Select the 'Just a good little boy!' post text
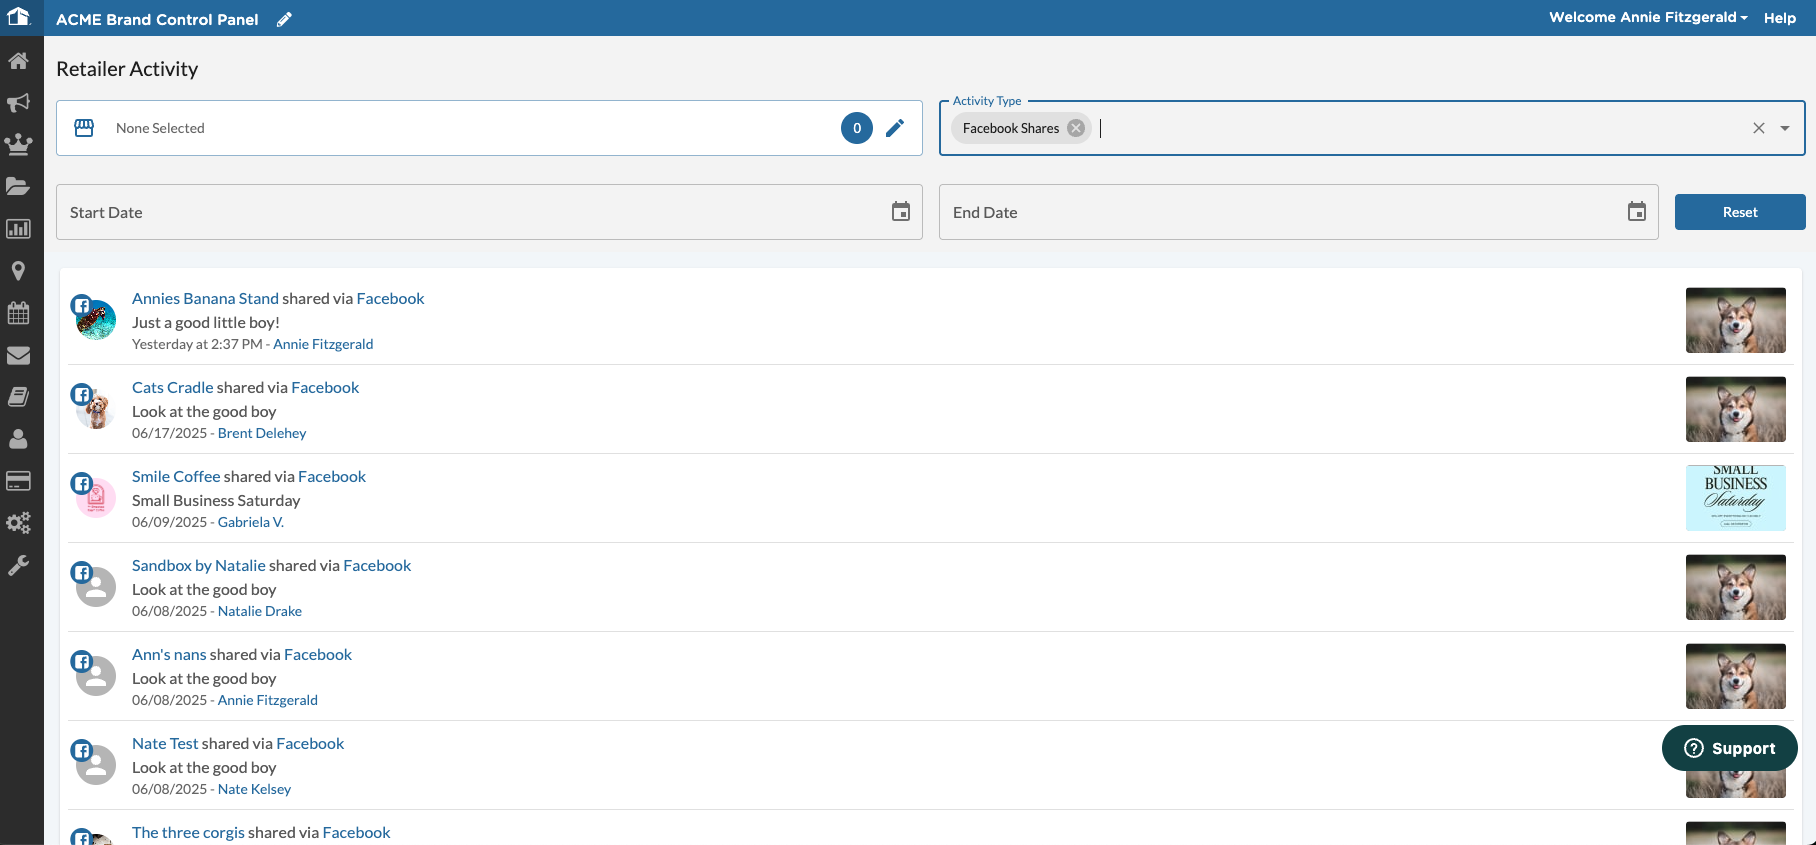The image size is (1816, 845). [206, 322]
